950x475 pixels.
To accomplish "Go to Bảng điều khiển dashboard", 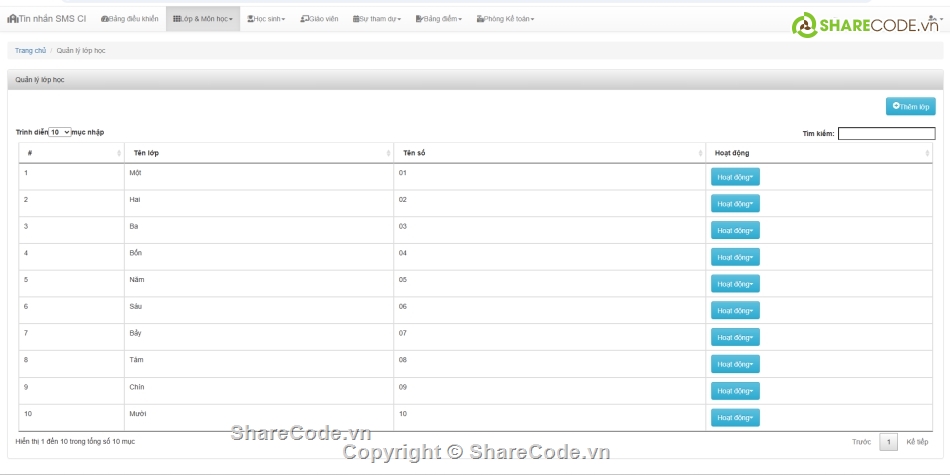I will (x=130, y=19).
